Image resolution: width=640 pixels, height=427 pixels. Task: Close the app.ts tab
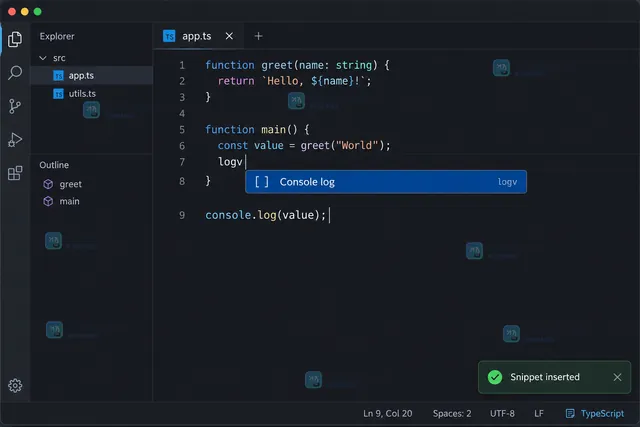229,36
